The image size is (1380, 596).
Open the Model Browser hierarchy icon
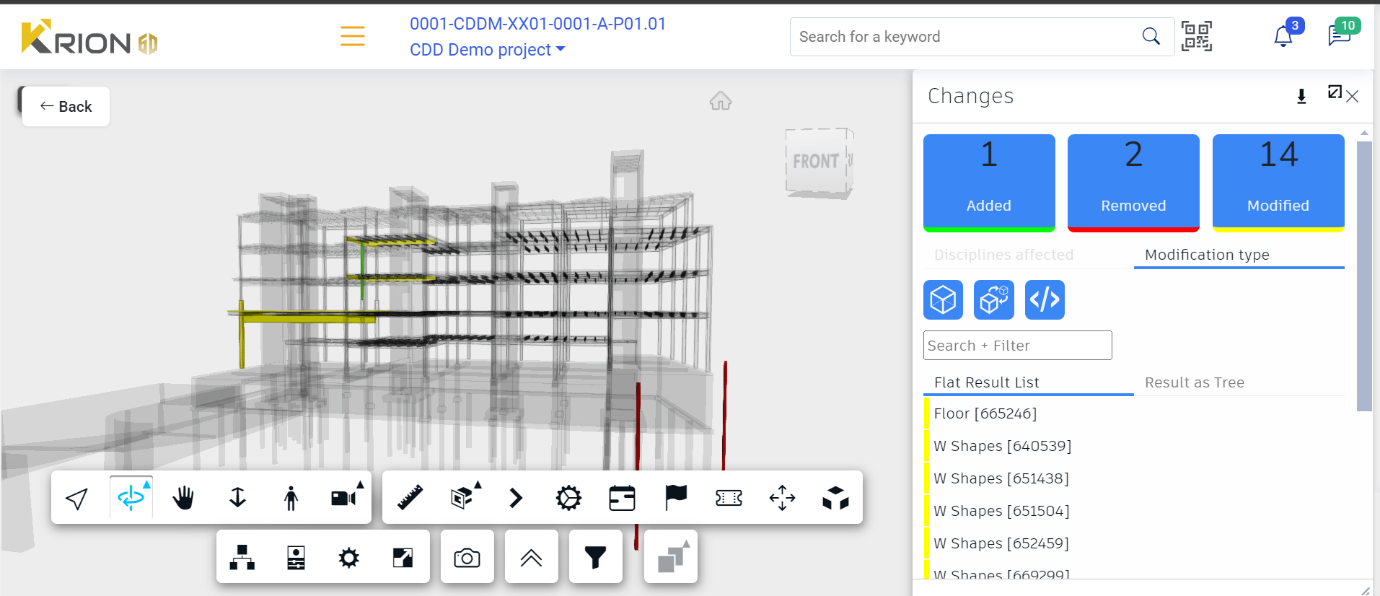(x=242, y=558)
